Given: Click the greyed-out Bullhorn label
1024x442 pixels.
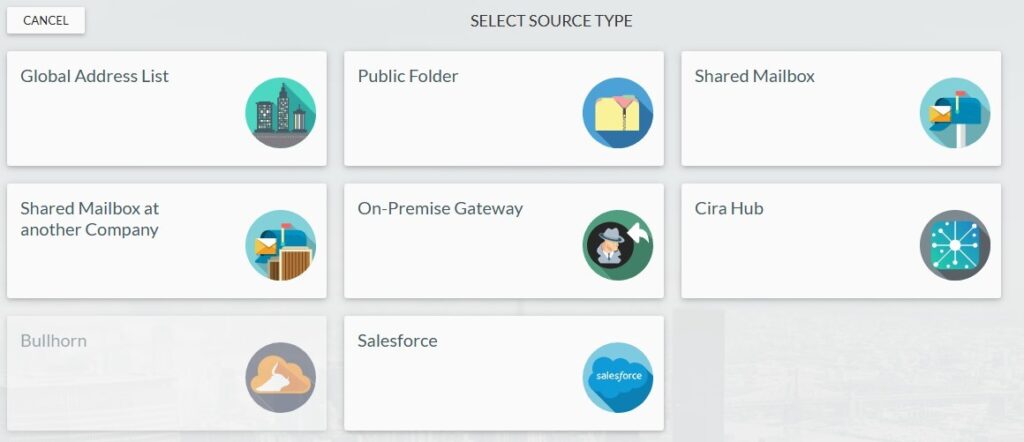Looking at the screenshot, I should point(54,341).
